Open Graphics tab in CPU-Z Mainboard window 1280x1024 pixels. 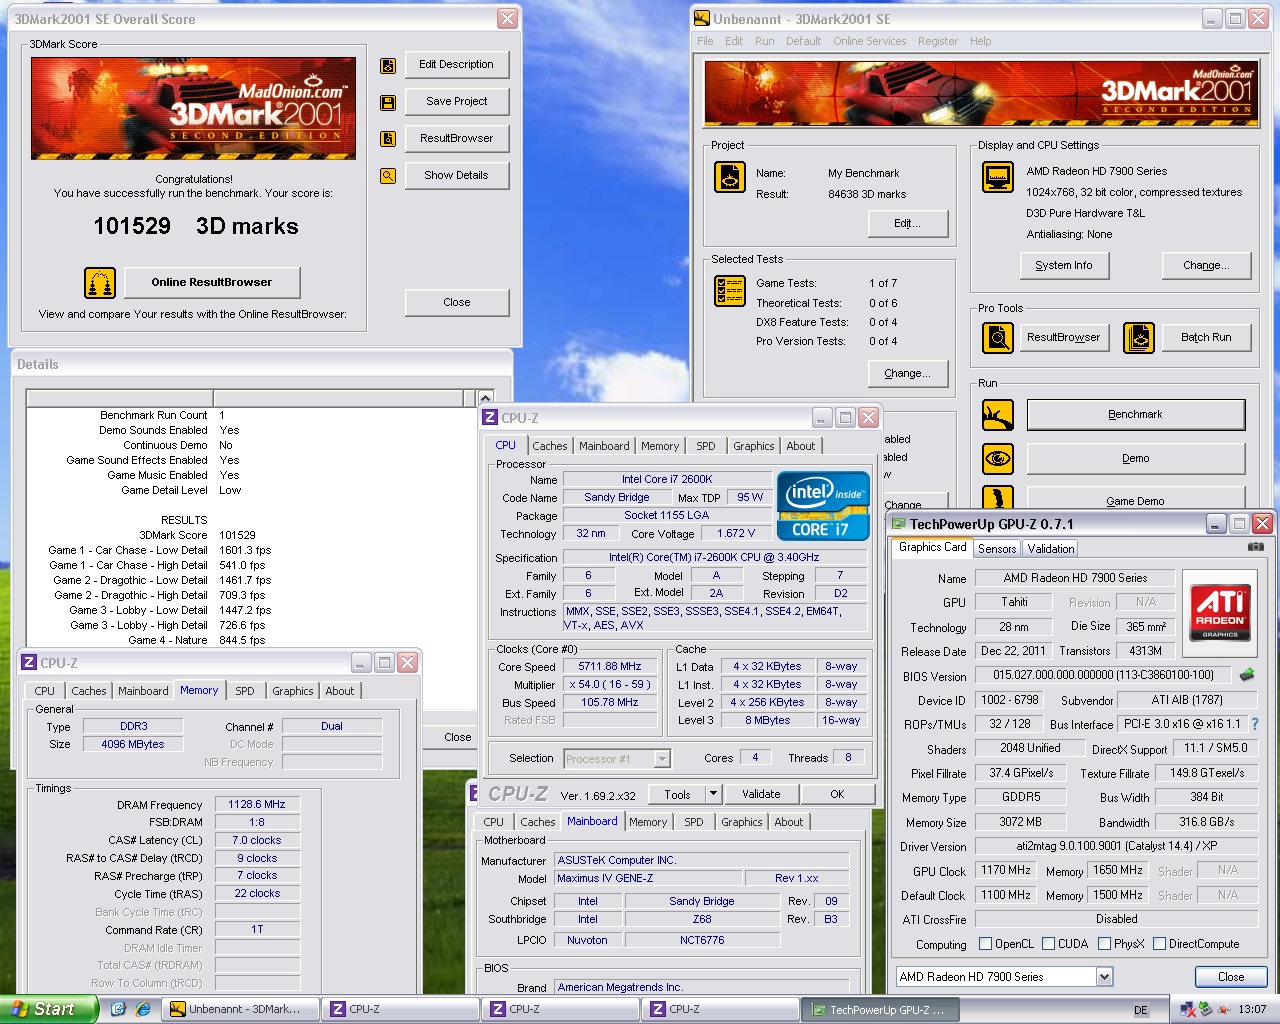tap(741, 822)
